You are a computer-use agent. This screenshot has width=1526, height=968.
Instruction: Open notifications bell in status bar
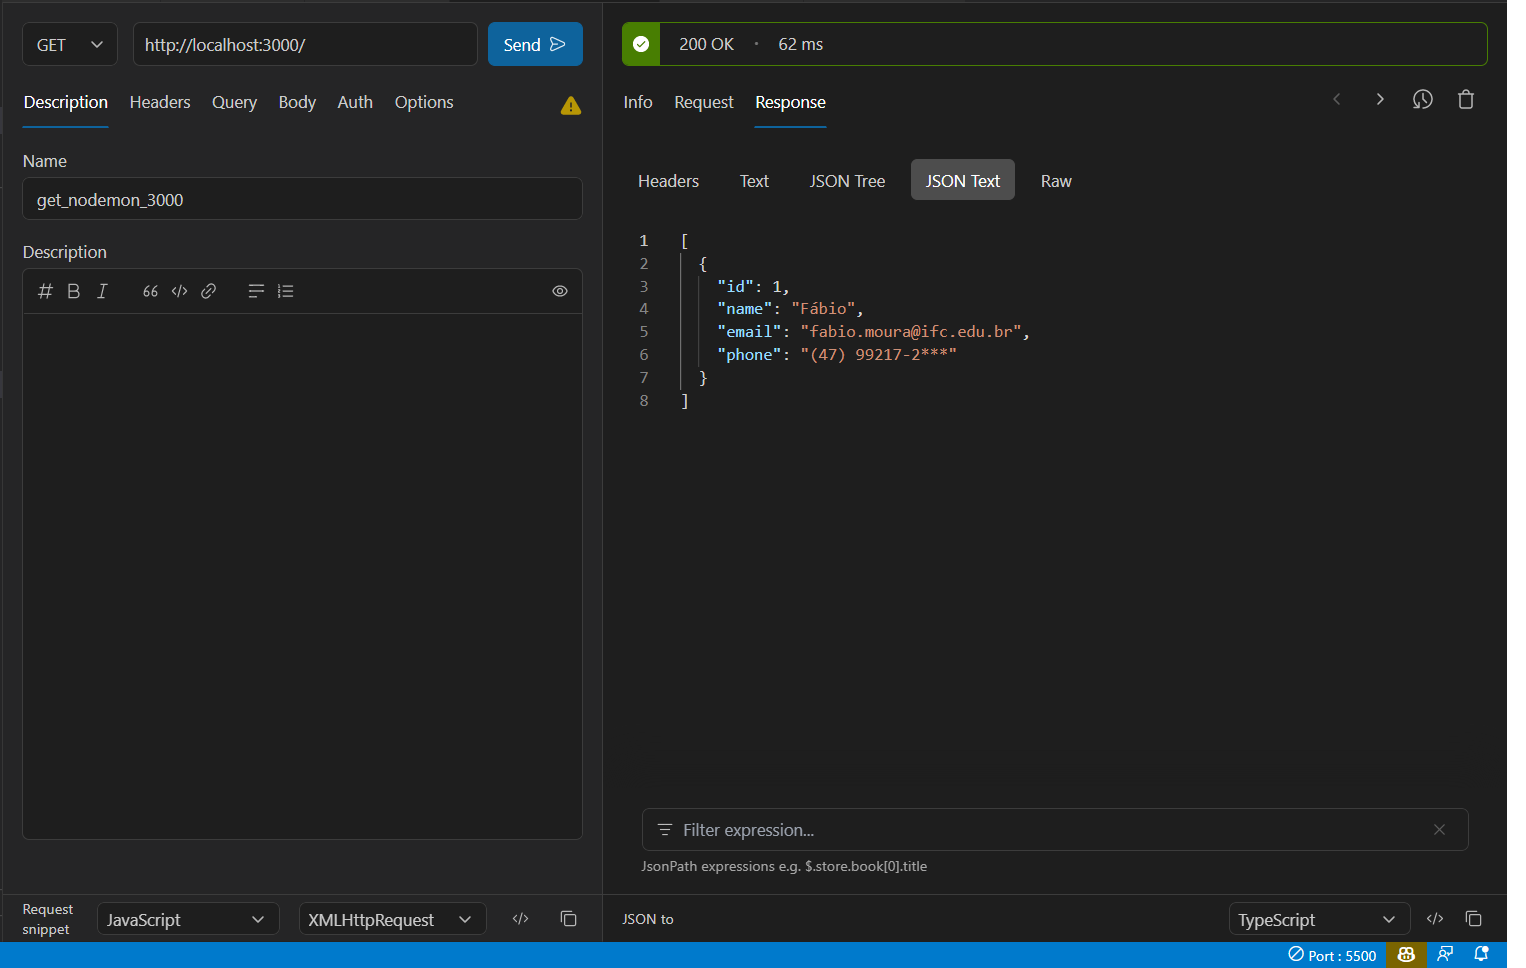tap(1482, 955)
